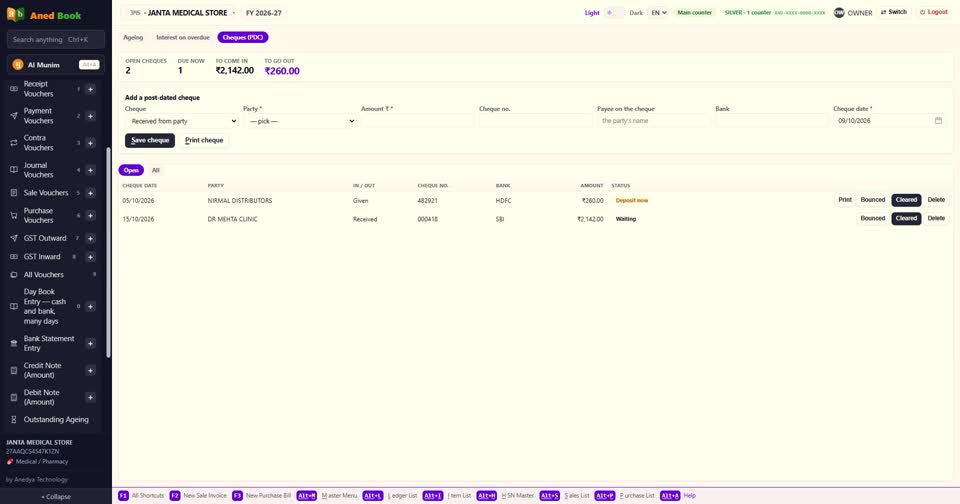960x504 pixels.
Task: Click the OWNER avatar icon
Action: coord(839,12)
